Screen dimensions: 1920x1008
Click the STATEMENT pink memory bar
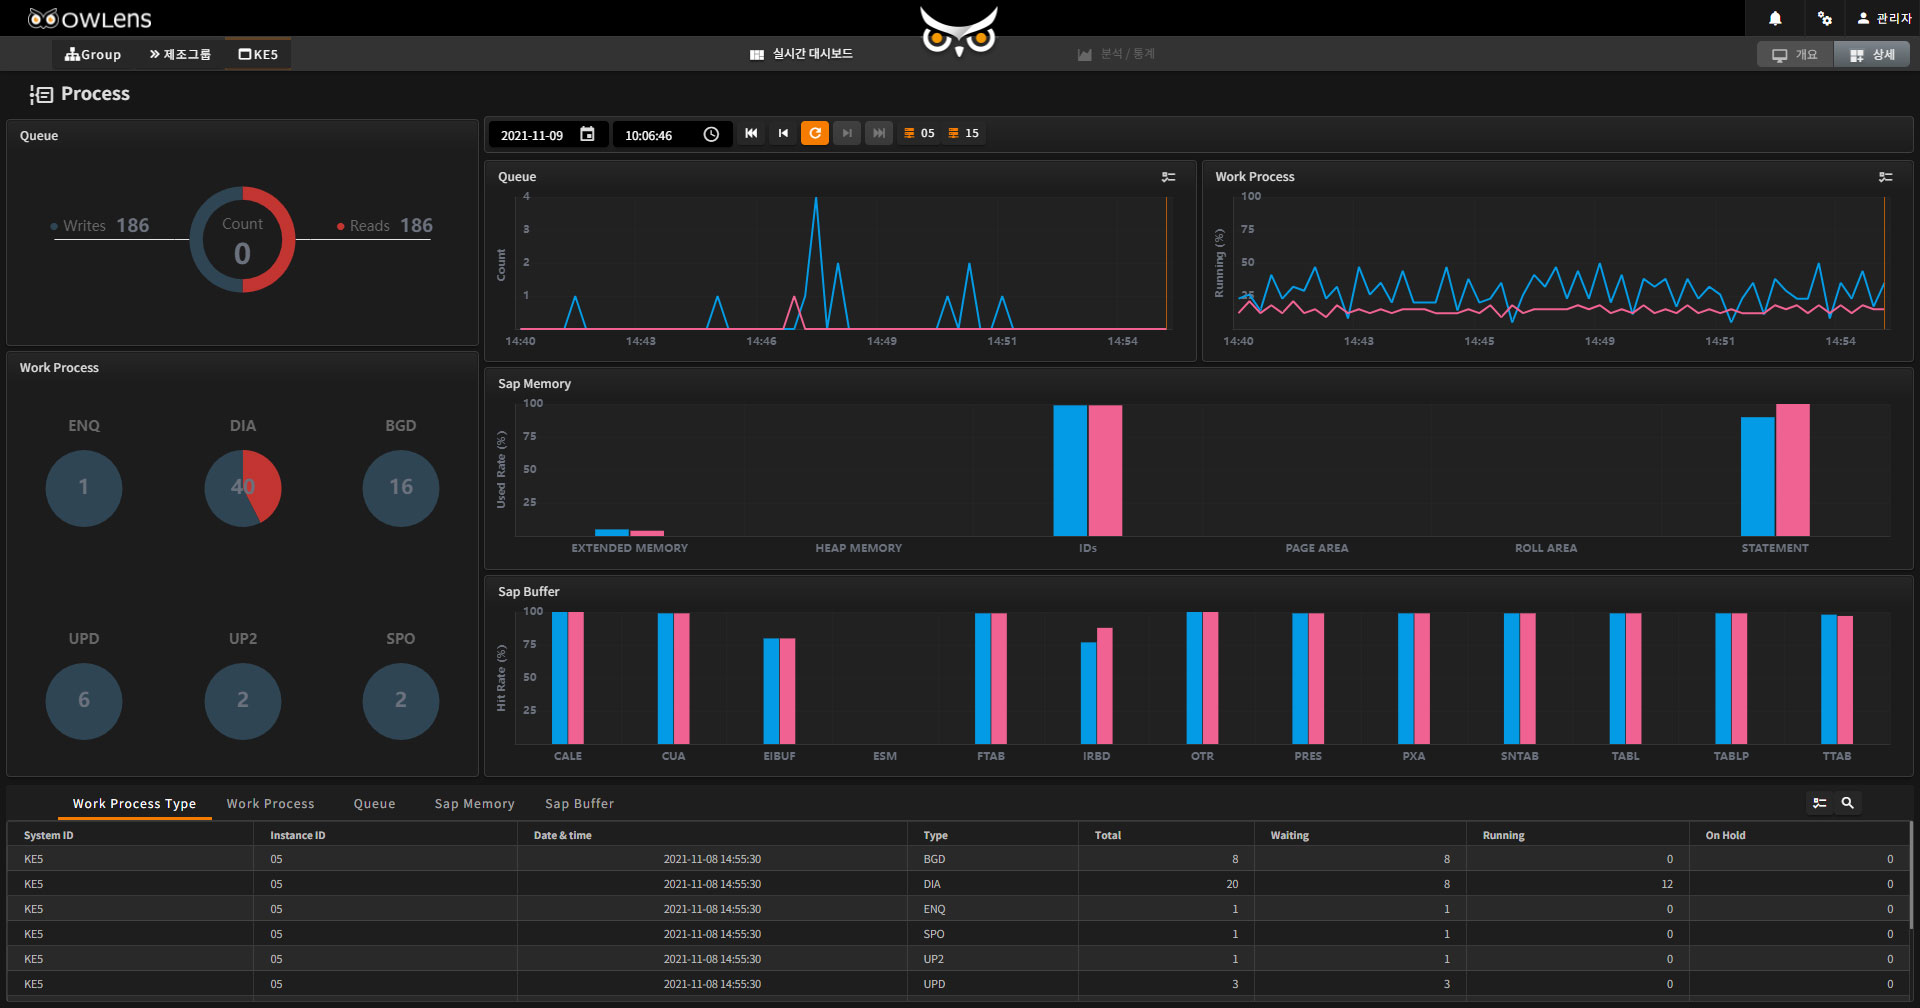click(1793, 470)
